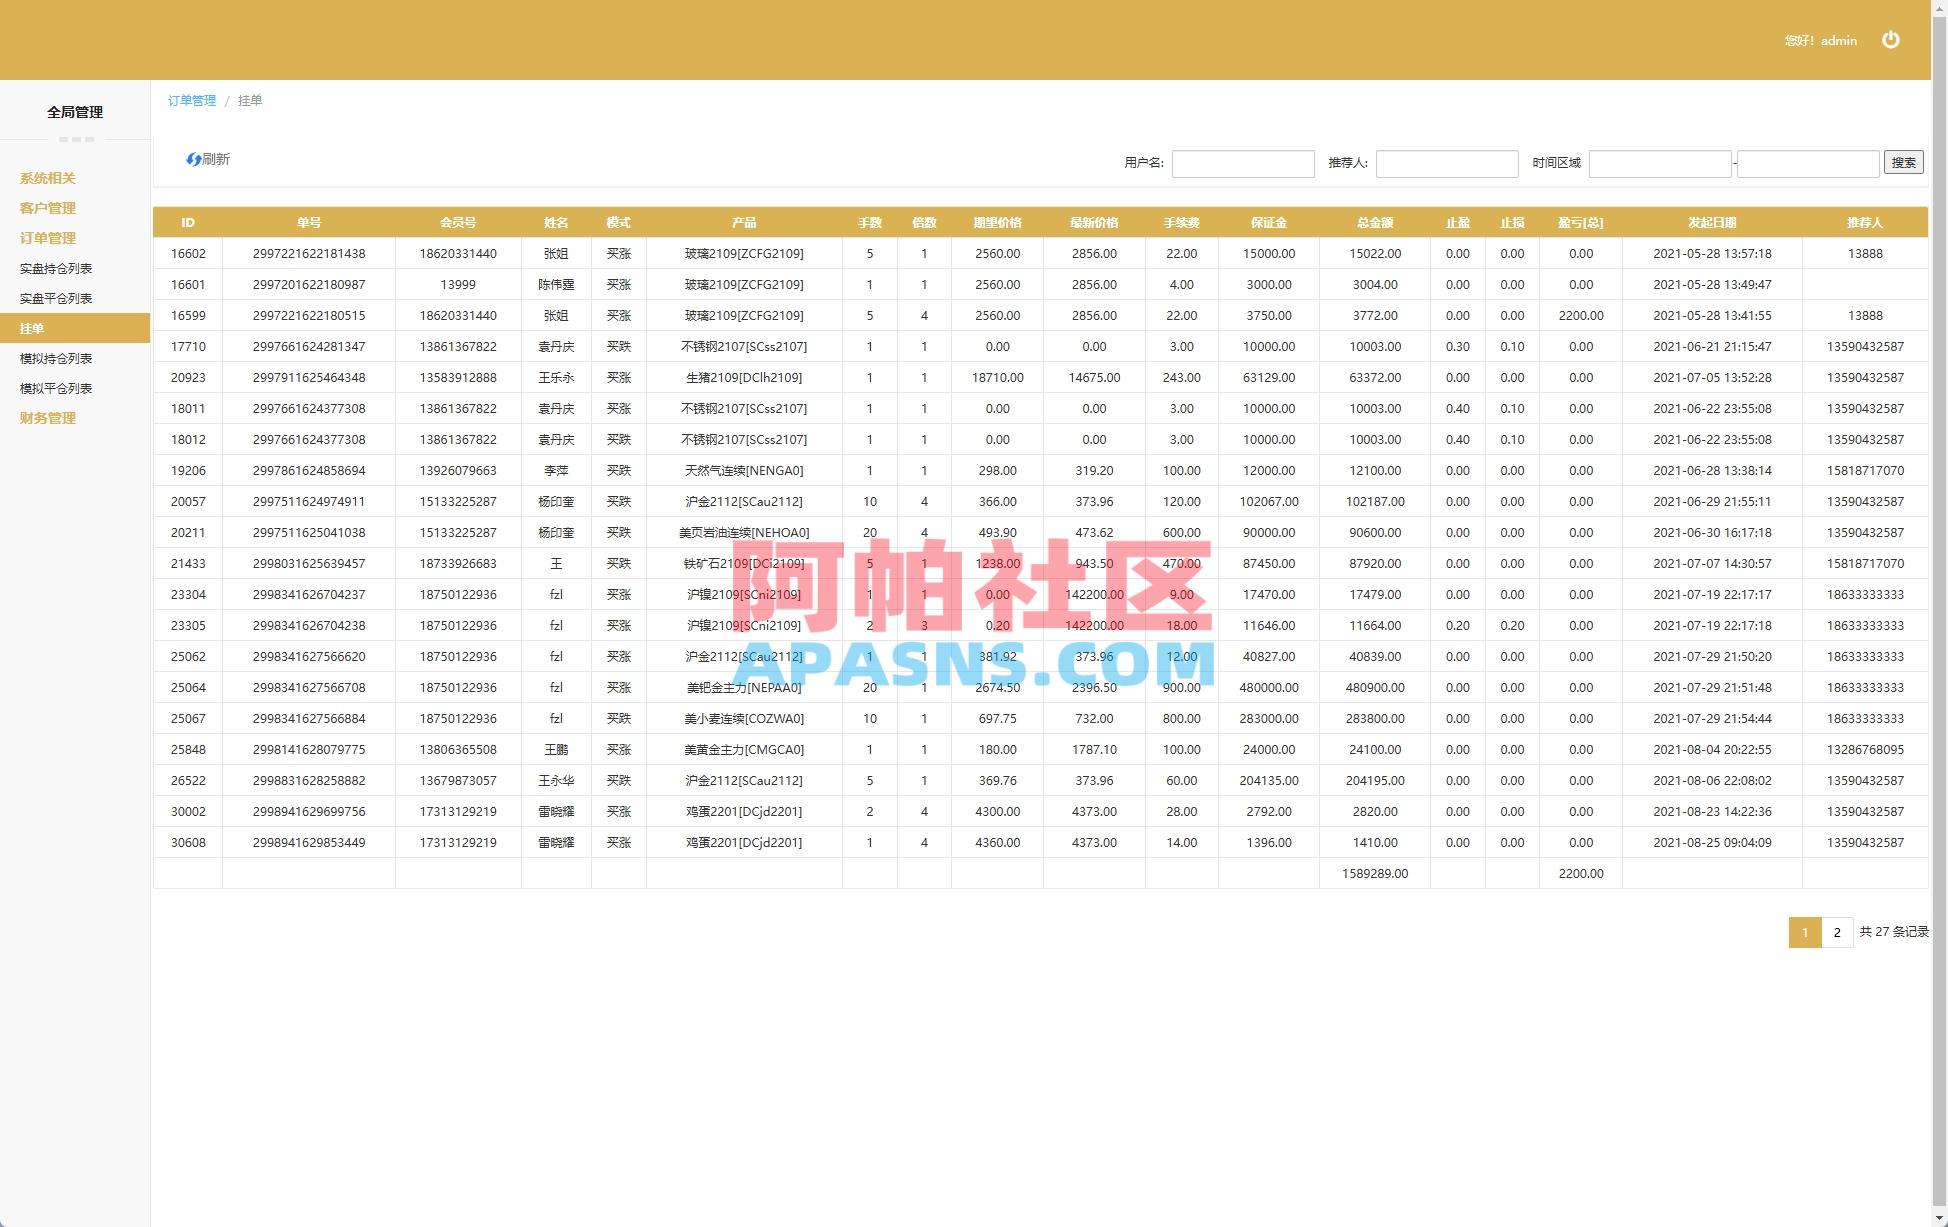
Task: Click product cell 生猪2109[DClh2109]
Action: point(744,378)
